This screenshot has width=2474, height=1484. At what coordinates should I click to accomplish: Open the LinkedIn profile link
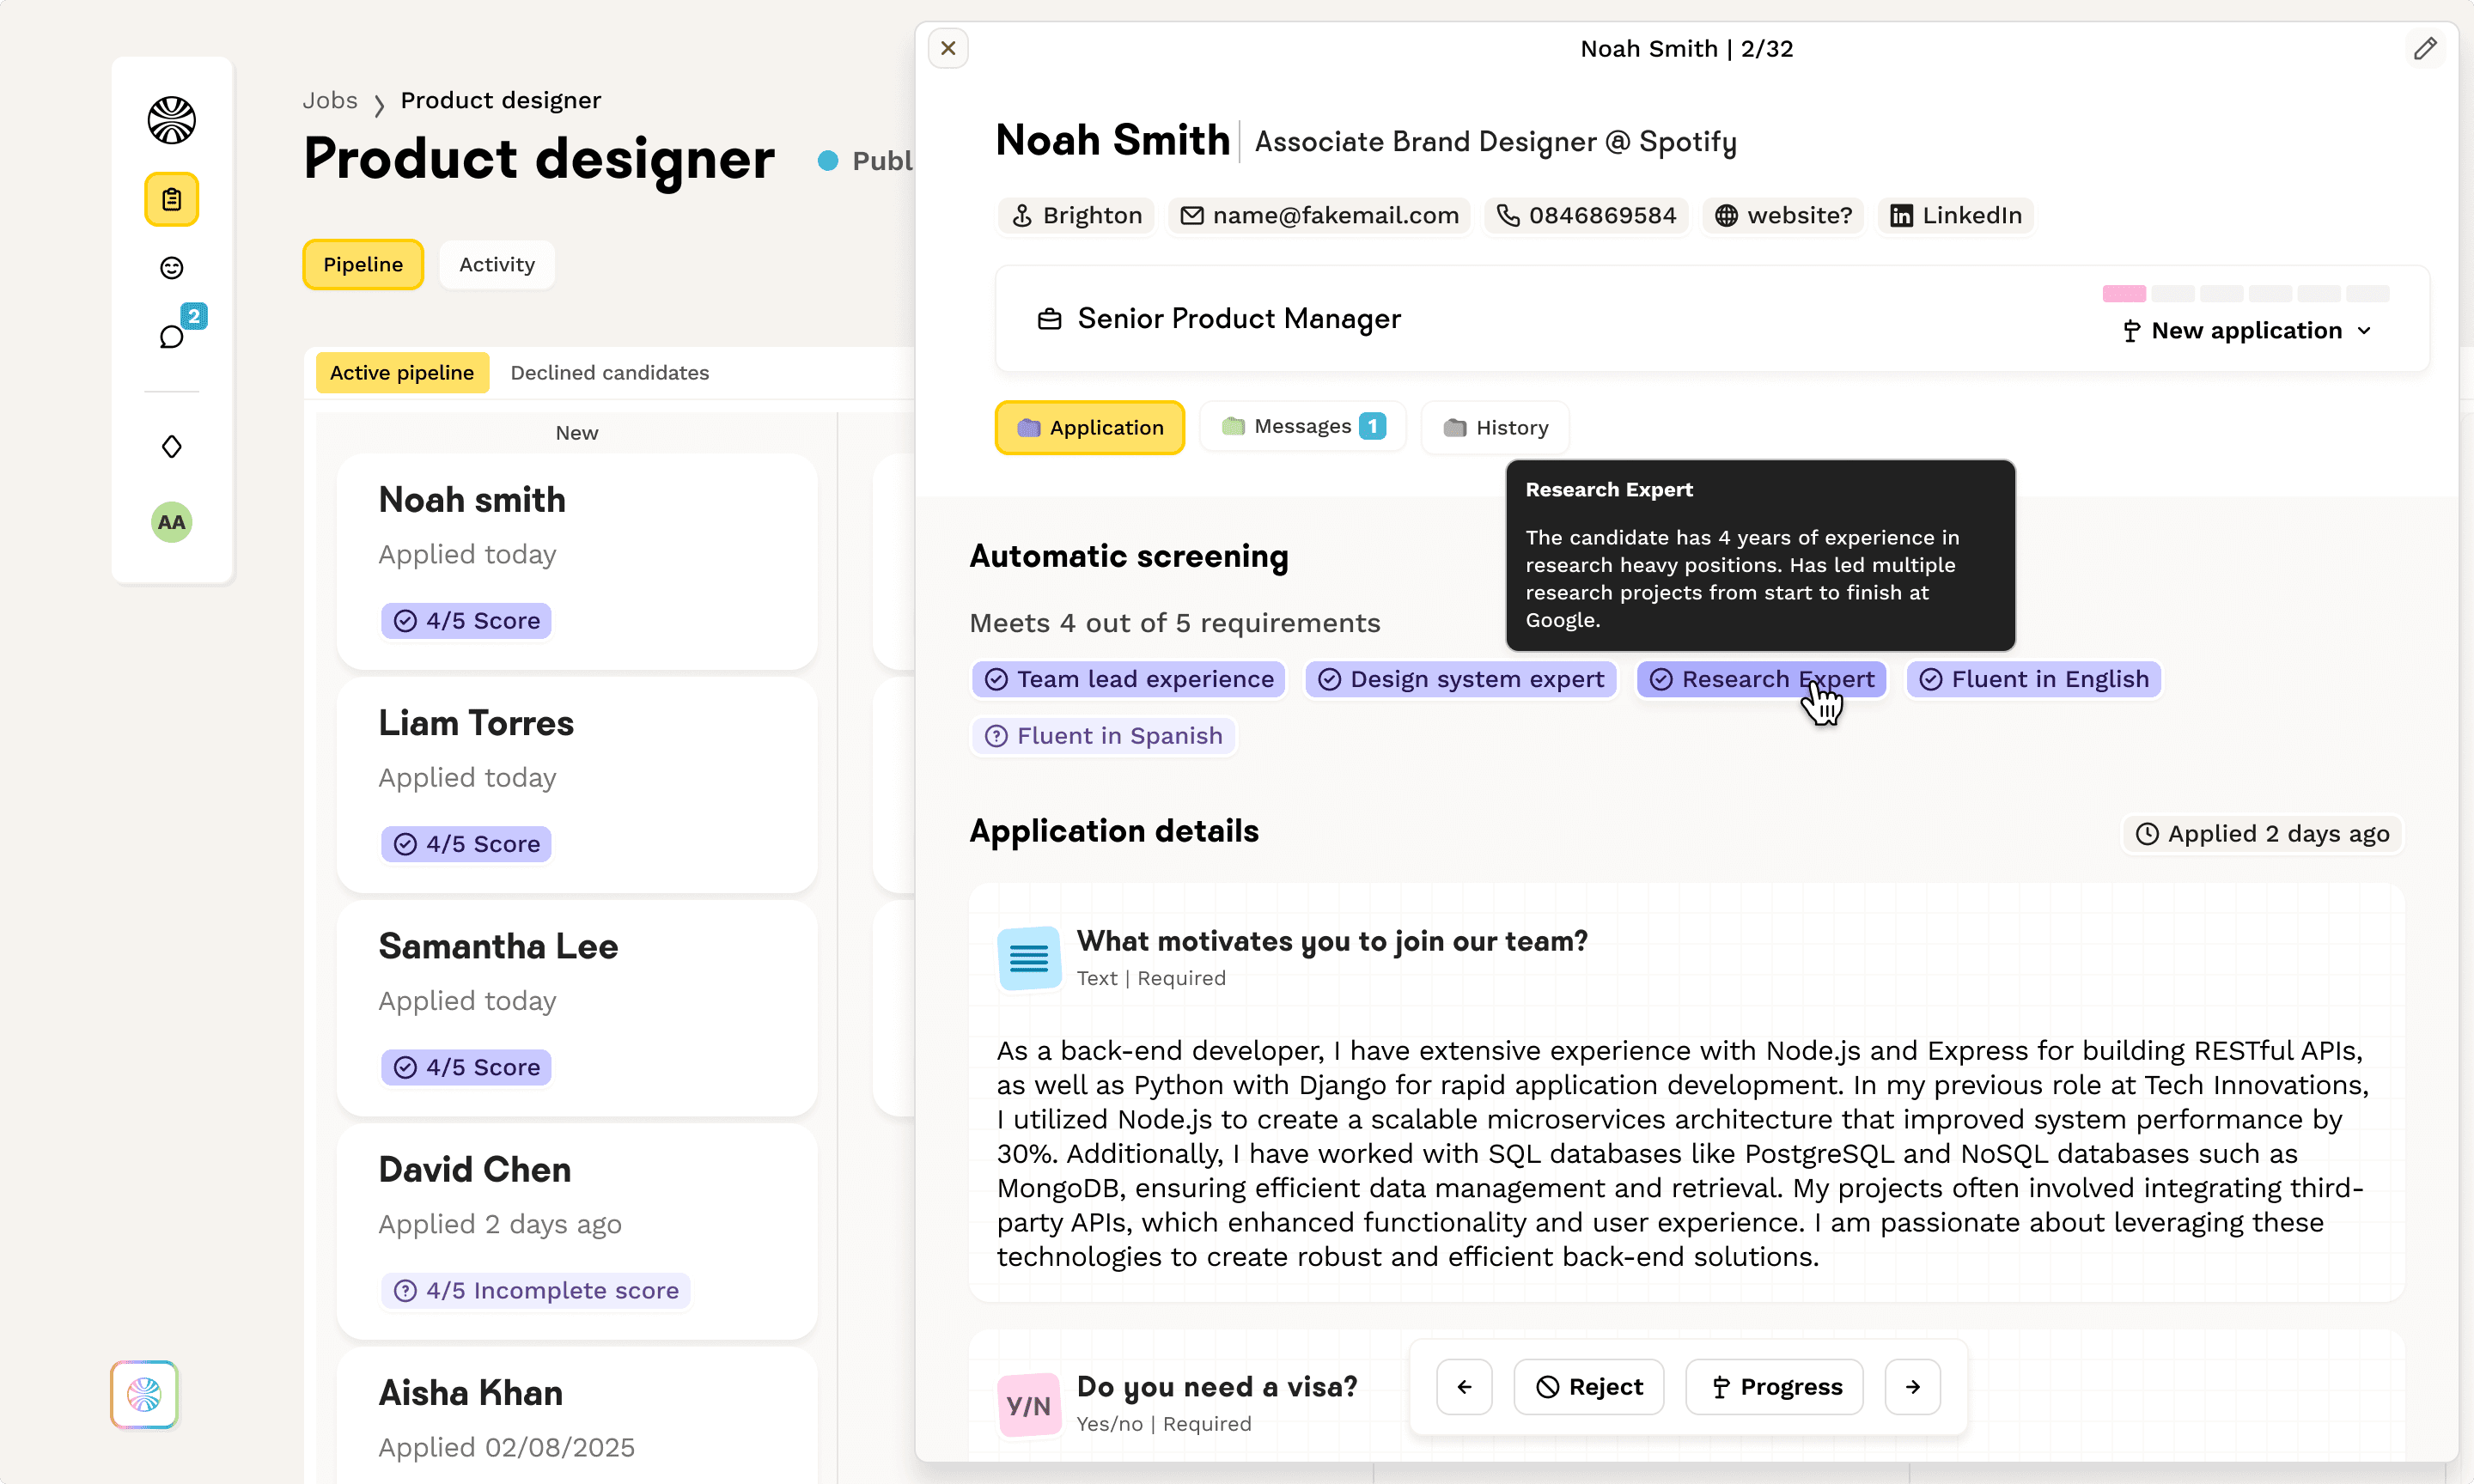[x=1956, y=215]
